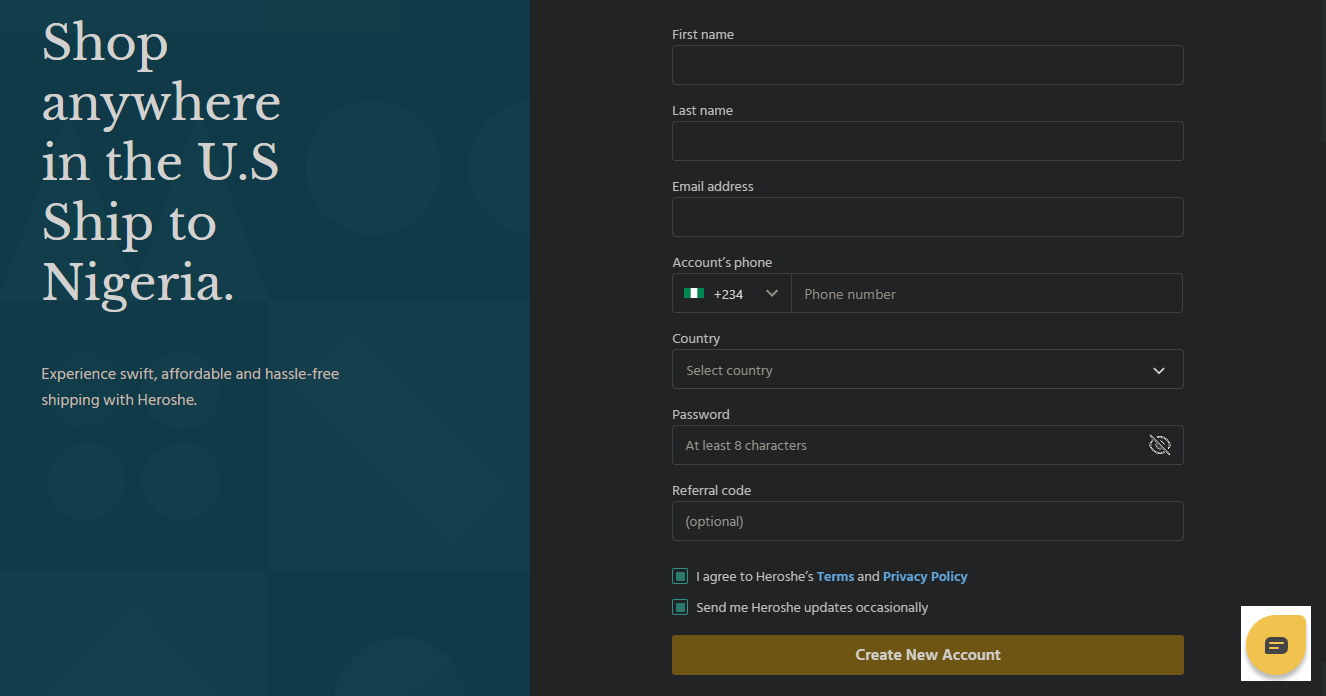
Task: Toggle password visibility eye icon
Action: 1160,445
